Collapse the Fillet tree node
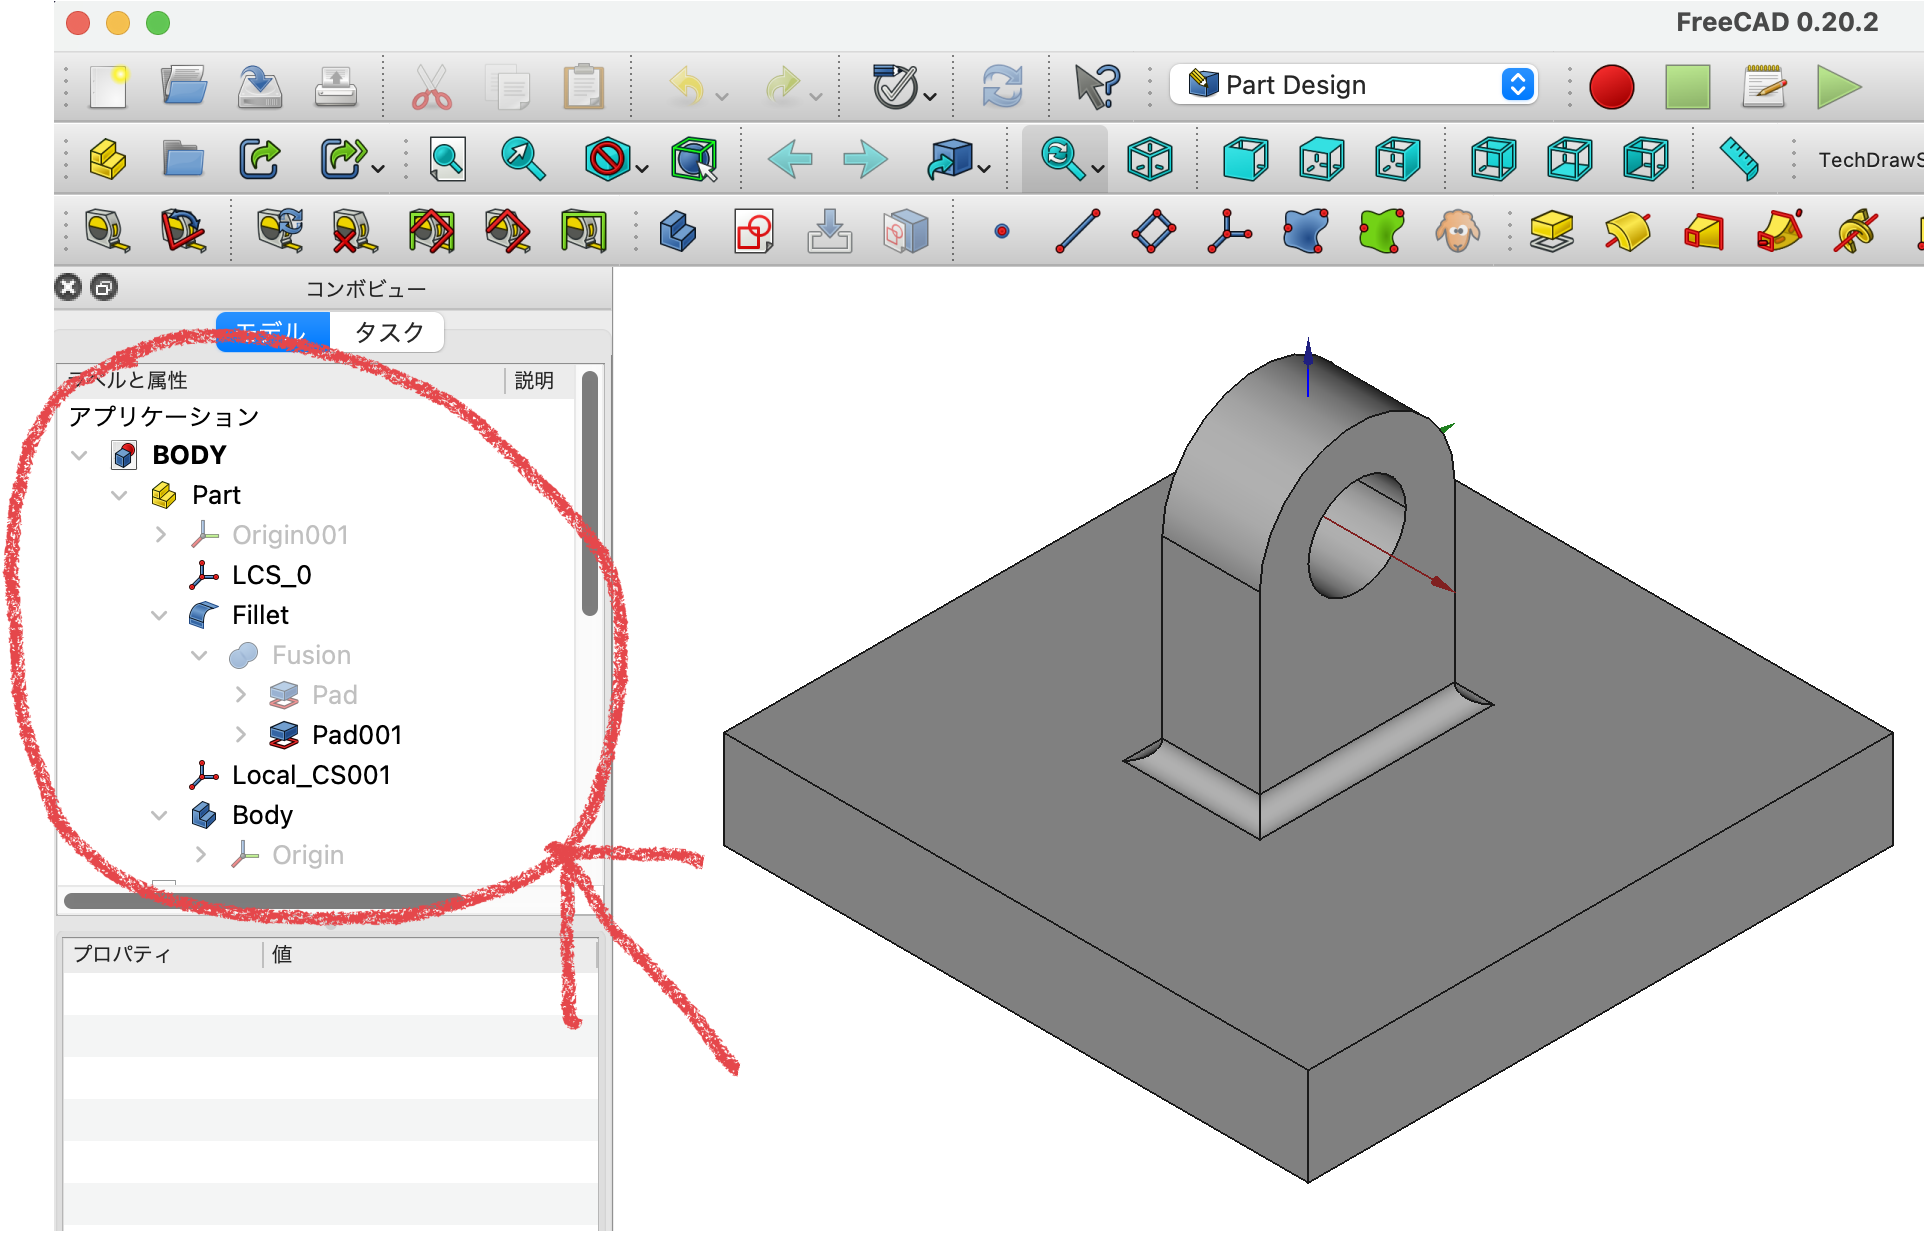Viewport: 1924px width, 1244px height. 160,615
